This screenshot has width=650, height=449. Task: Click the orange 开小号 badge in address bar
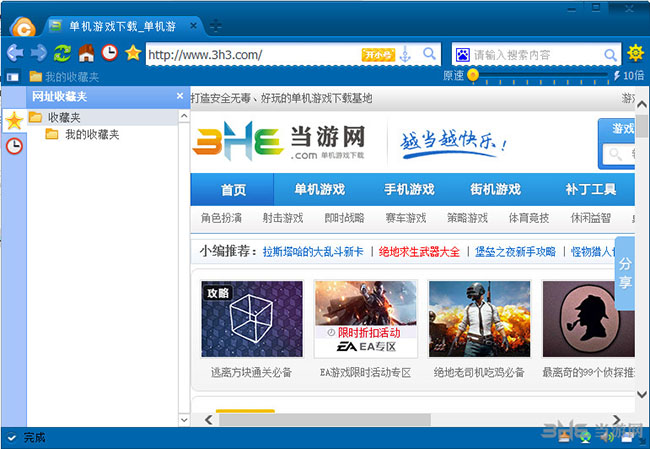pos(378,55)
